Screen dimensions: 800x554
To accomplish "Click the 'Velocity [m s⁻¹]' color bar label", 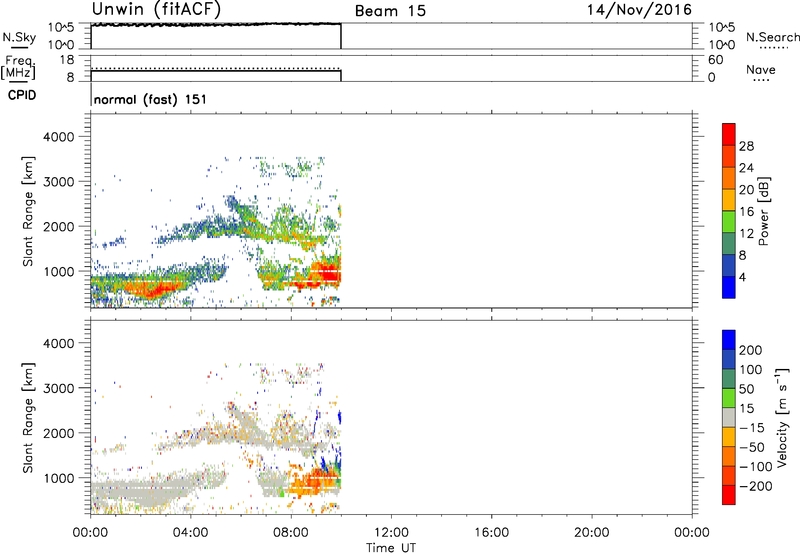I will tap(781, 418).
